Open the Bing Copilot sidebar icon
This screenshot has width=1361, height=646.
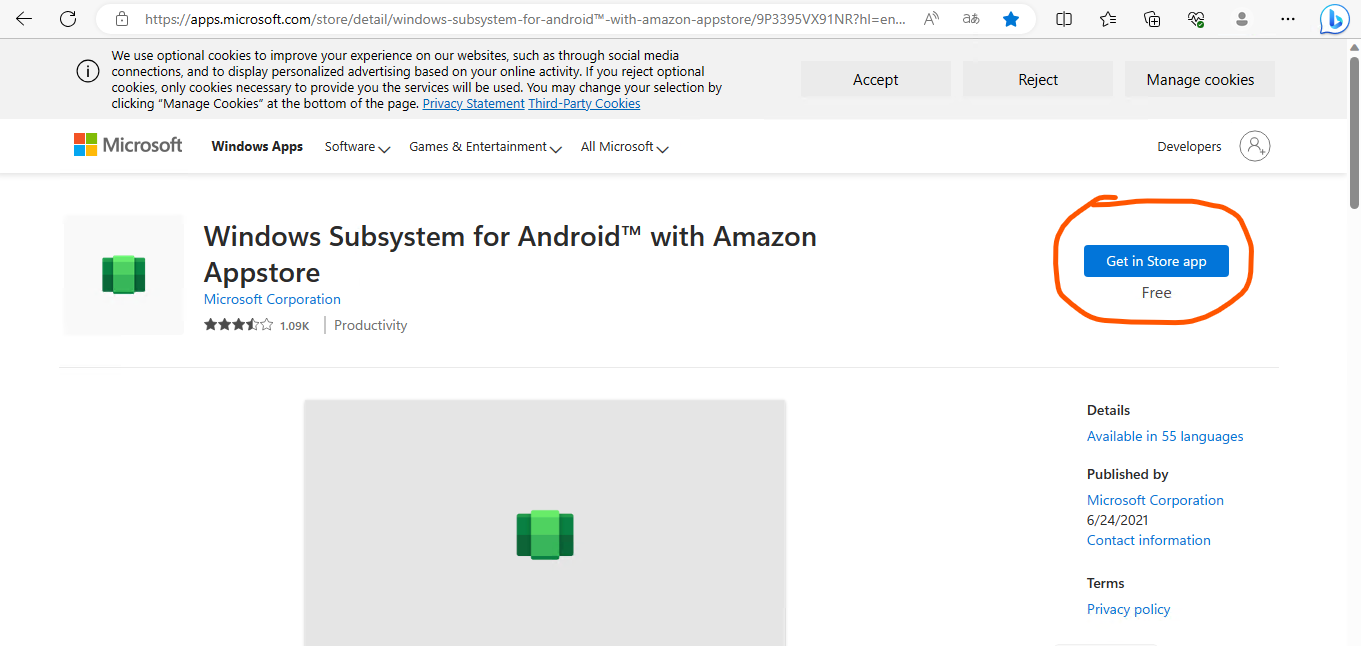(x=1335, y=19)
